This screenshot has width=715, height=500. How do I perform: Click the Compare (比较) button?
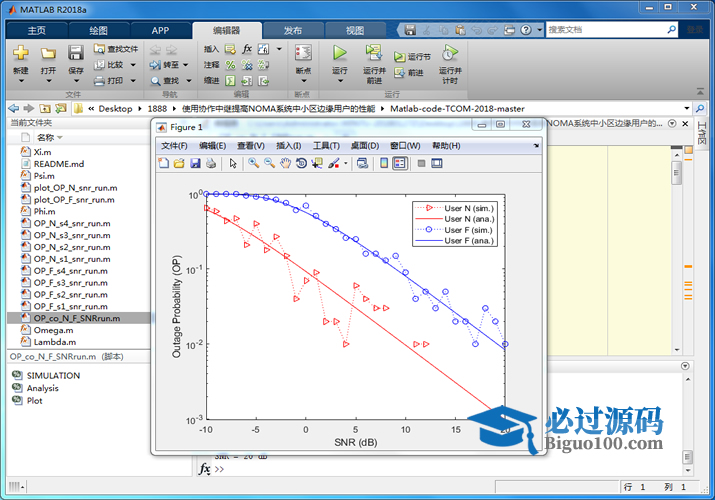coord(109,65)
